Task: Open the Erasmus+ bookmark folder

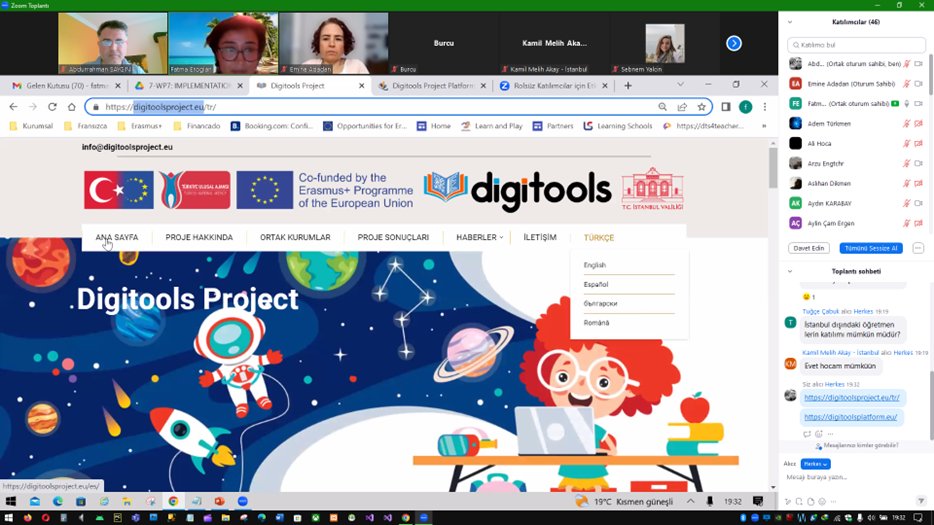Action: [x=140, y=126]
